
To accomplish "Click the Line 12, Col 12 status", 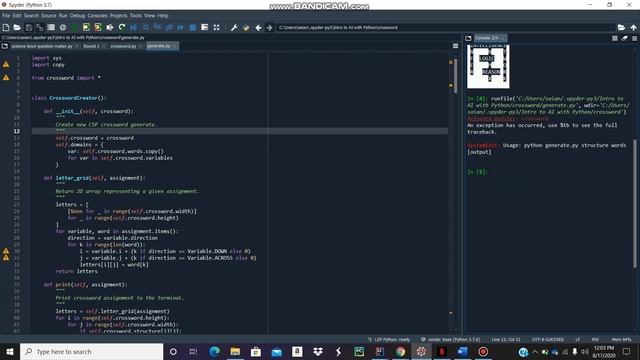I will [x=506, y=340].
